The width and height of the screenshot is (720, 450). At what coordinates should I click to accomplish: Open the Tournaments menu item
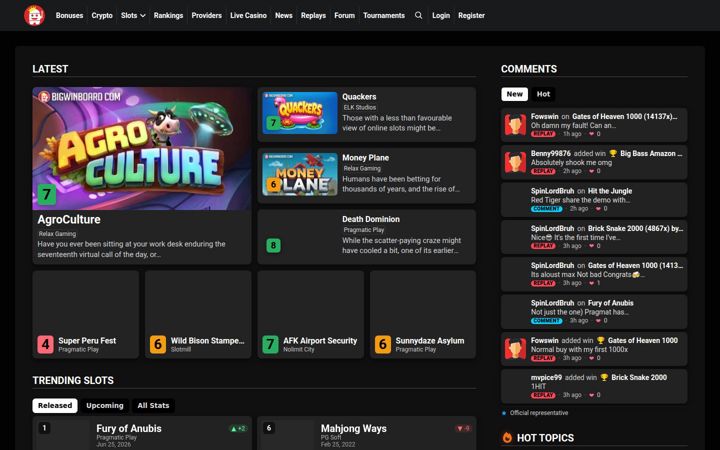pos(384,15)
